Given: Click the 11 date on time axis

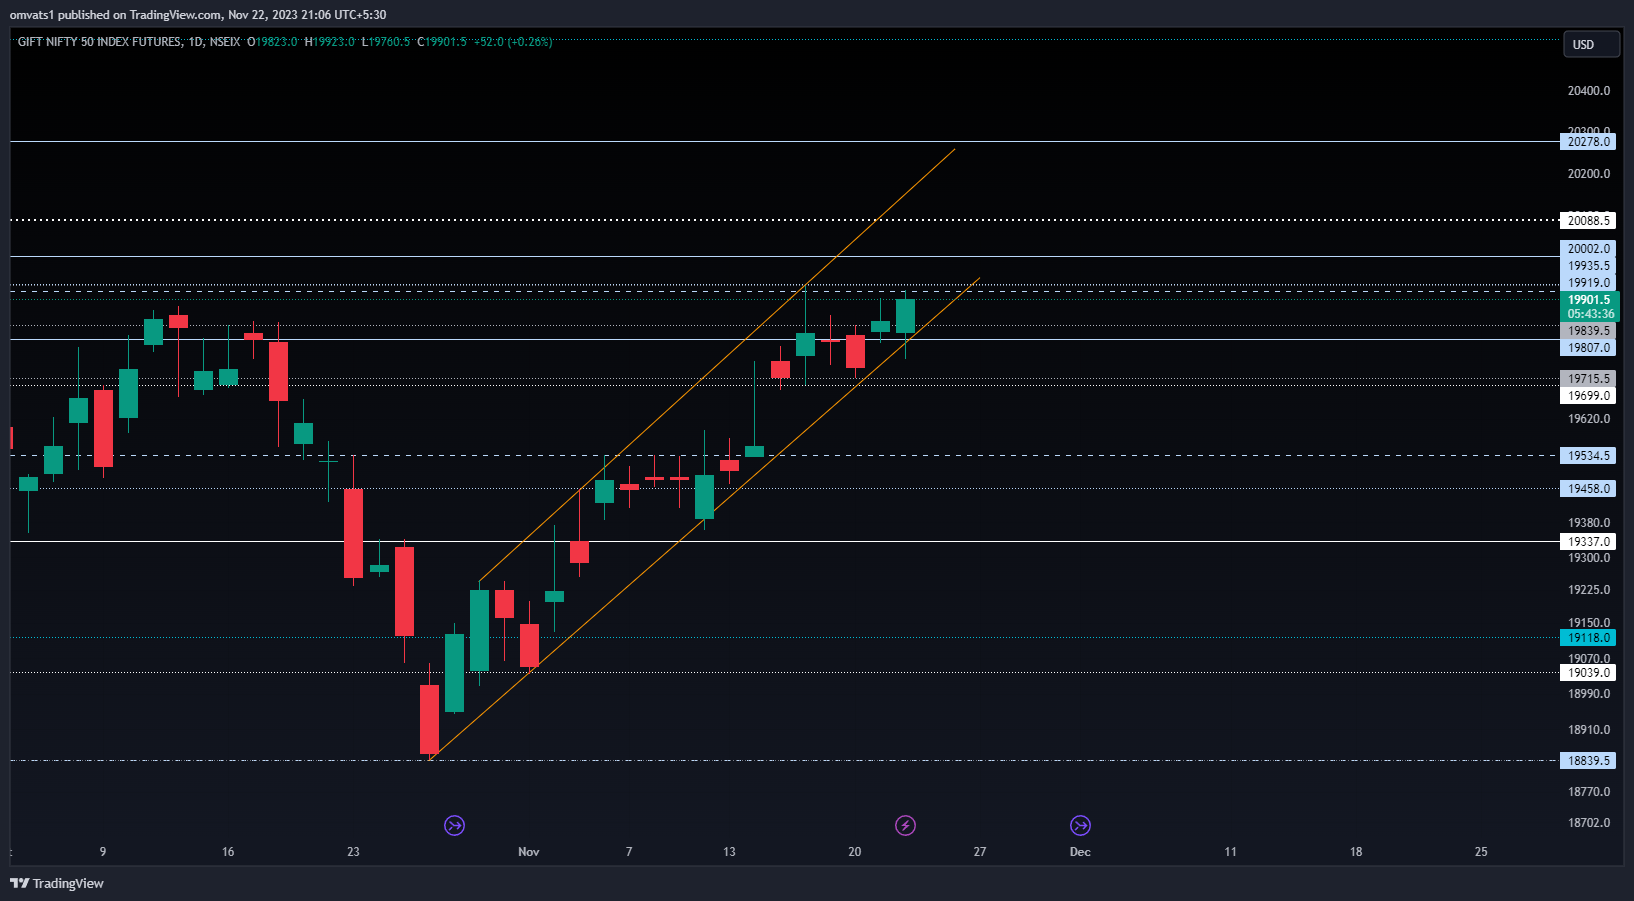Looking at the screenshot, I should (x=1230, y=852).
